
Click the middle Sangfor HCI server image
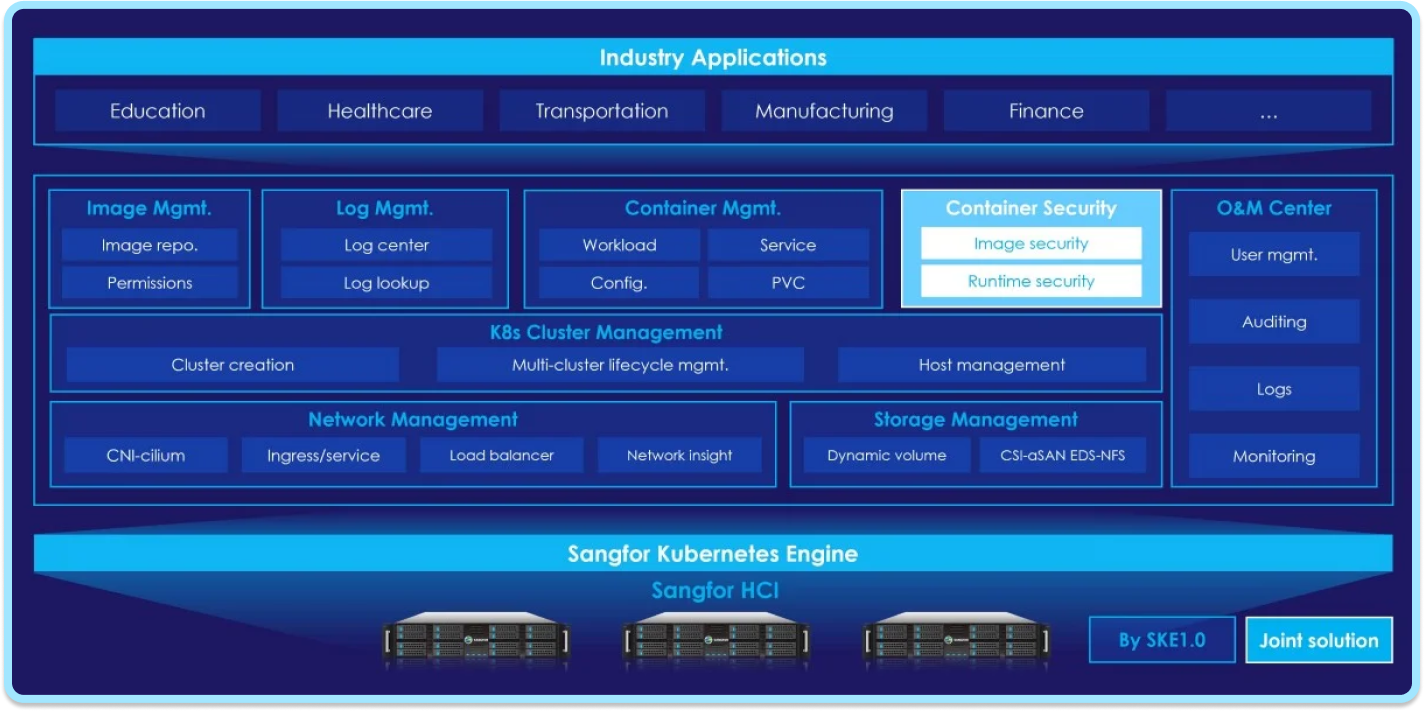(716, 640)
